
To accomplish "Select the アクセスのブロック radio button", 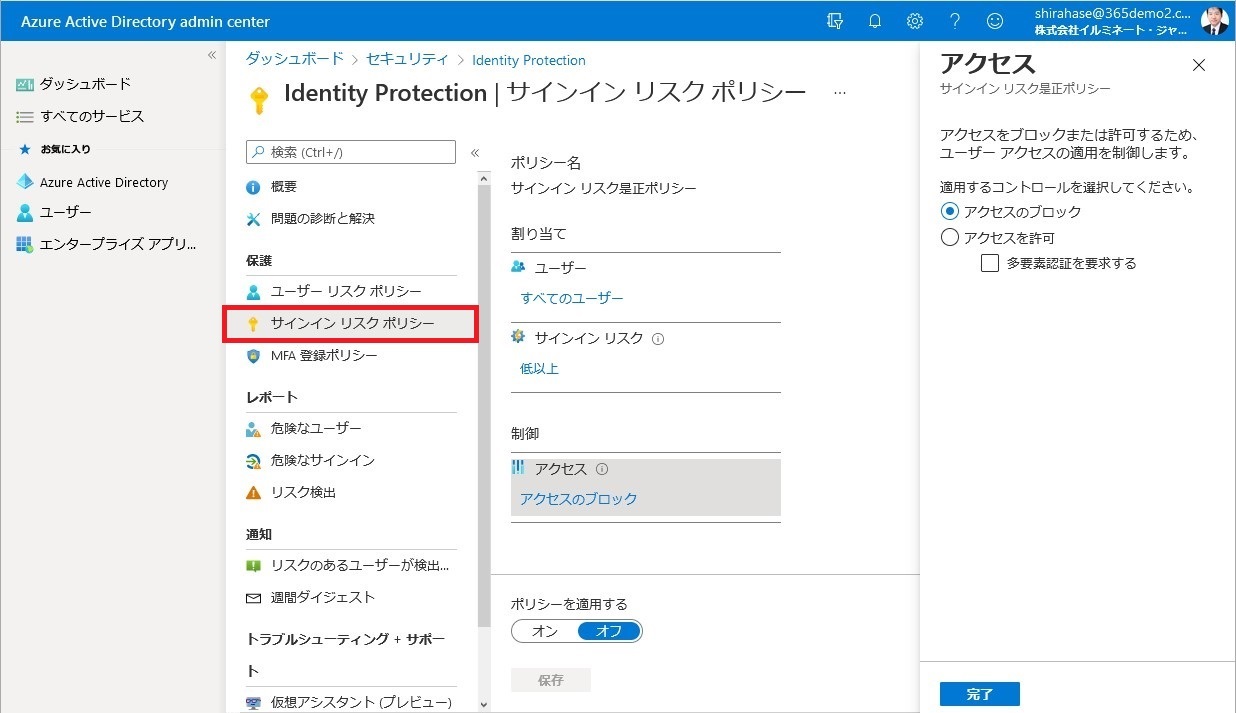I will click(x=950, y=212).
